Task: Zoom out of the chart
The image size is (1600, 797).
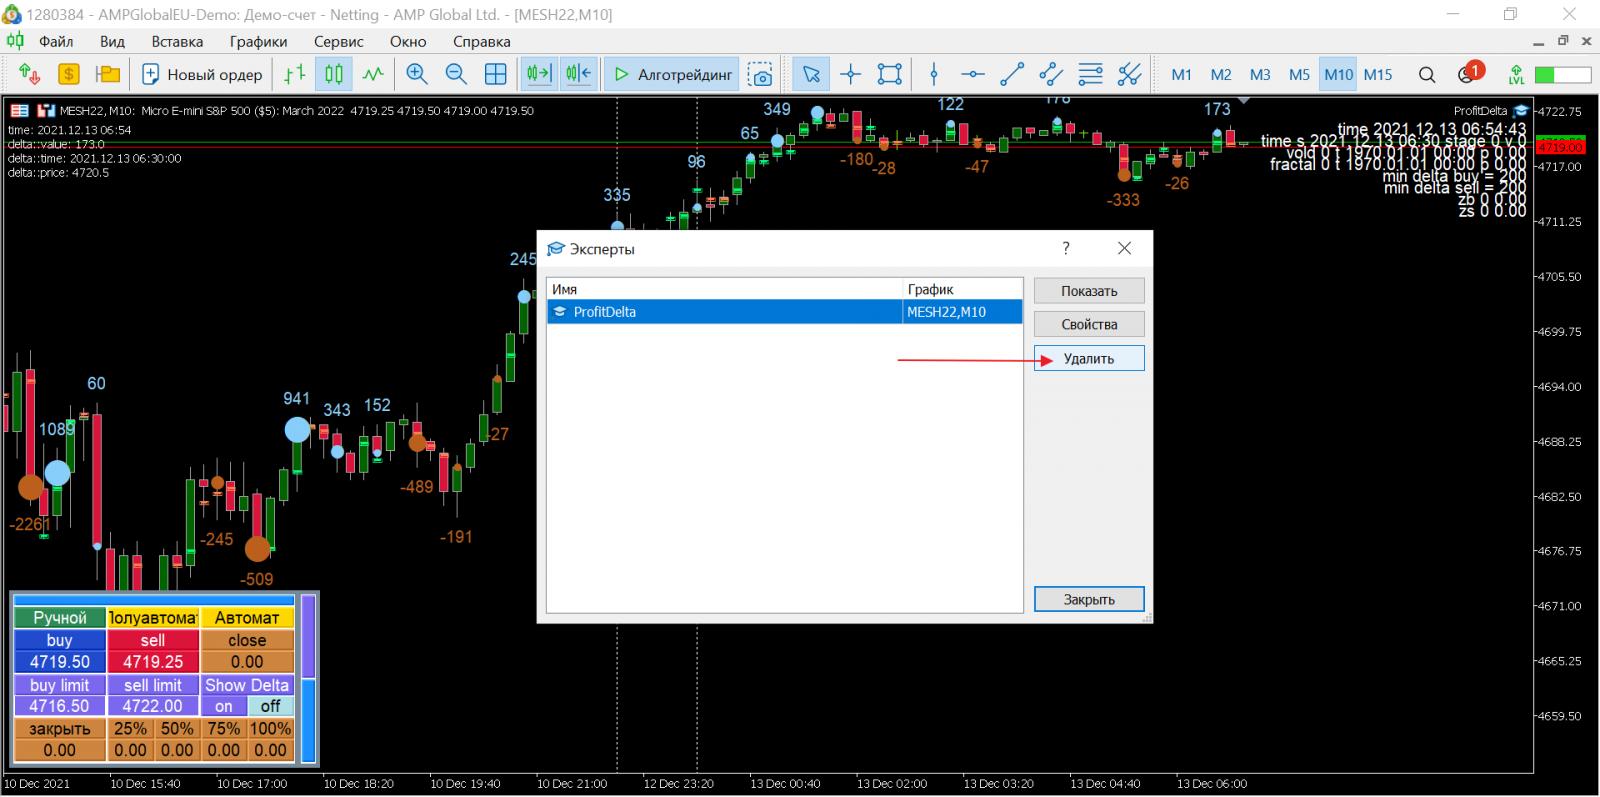Action: click(x=456, y=74)
